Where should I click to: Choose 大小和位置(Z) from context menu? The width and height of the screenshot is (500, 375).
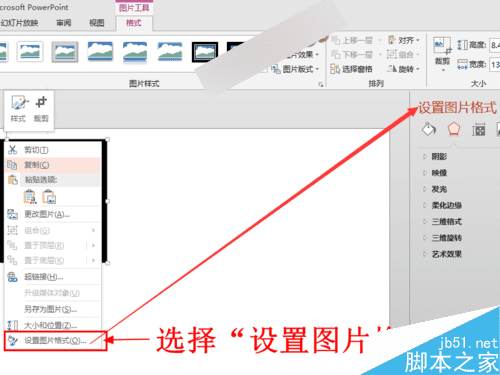click(53, 325)
